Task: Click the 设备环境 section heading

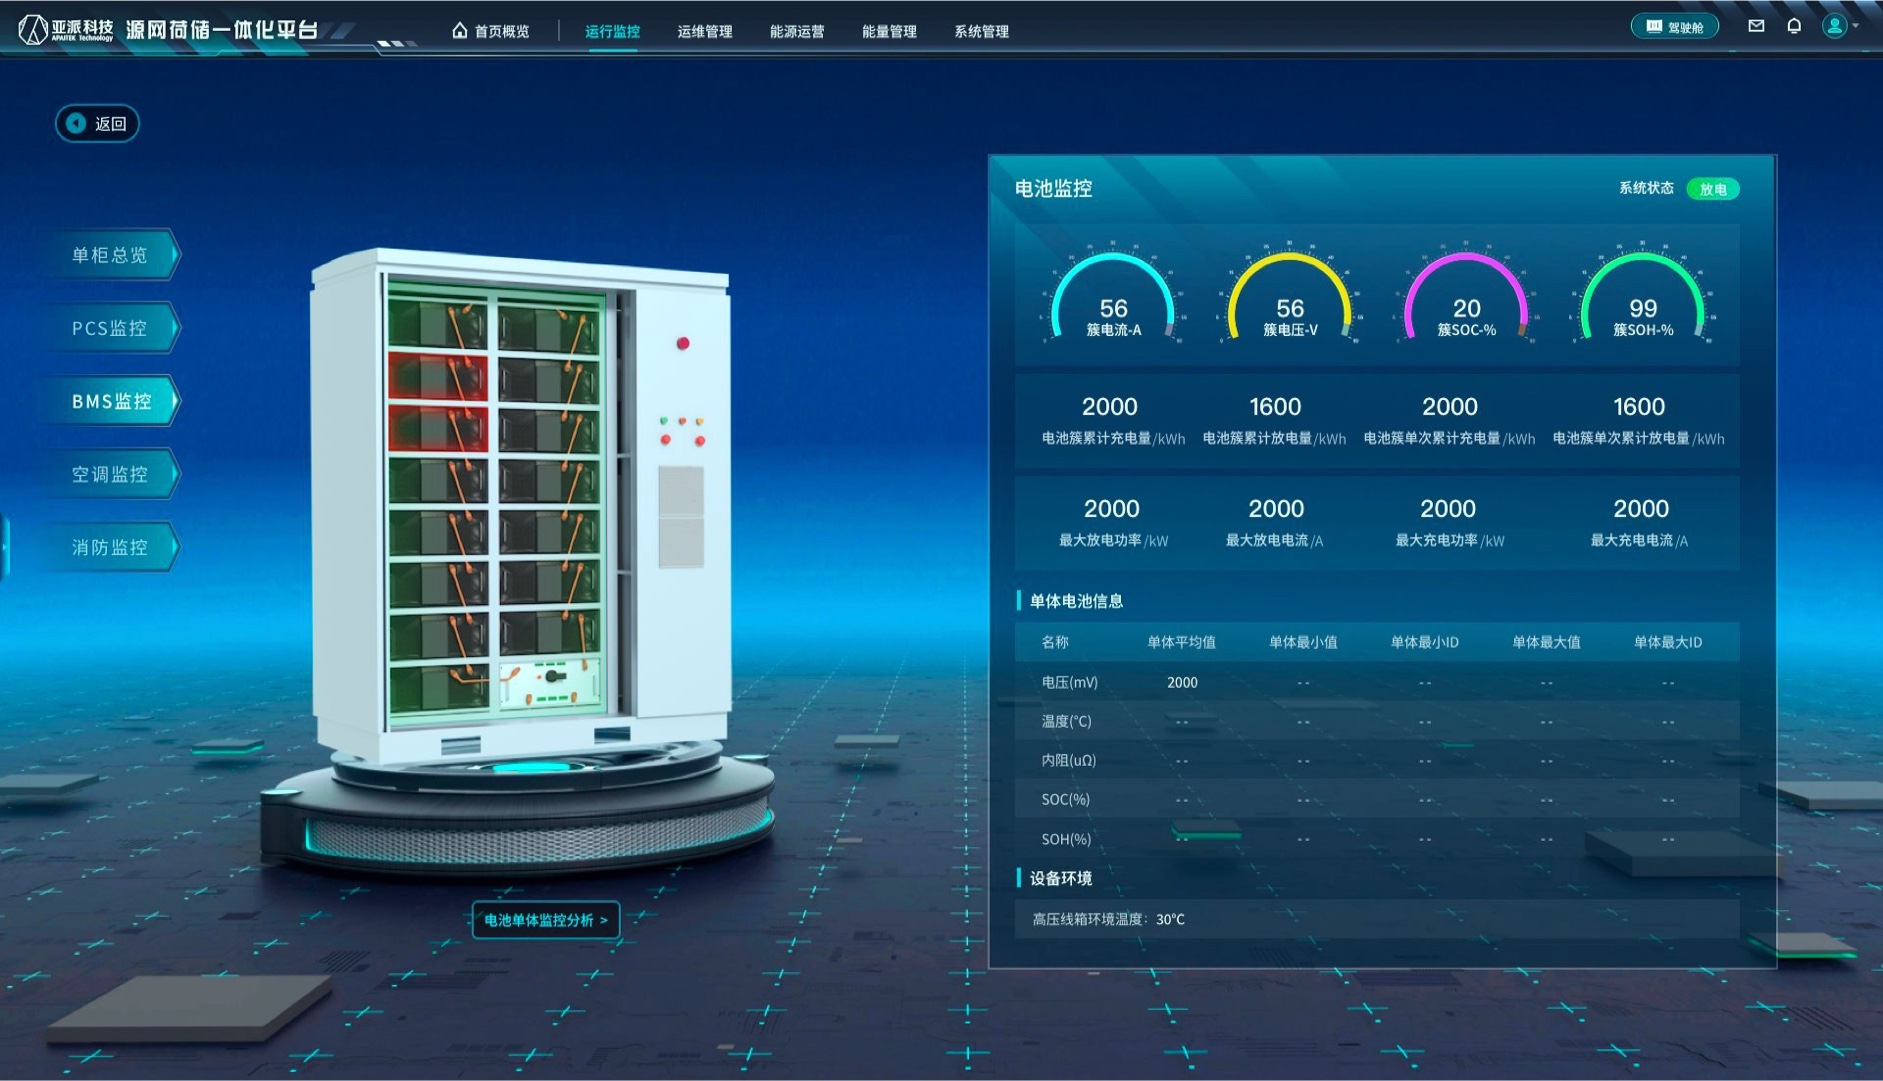Action: tap(1061, 878)
